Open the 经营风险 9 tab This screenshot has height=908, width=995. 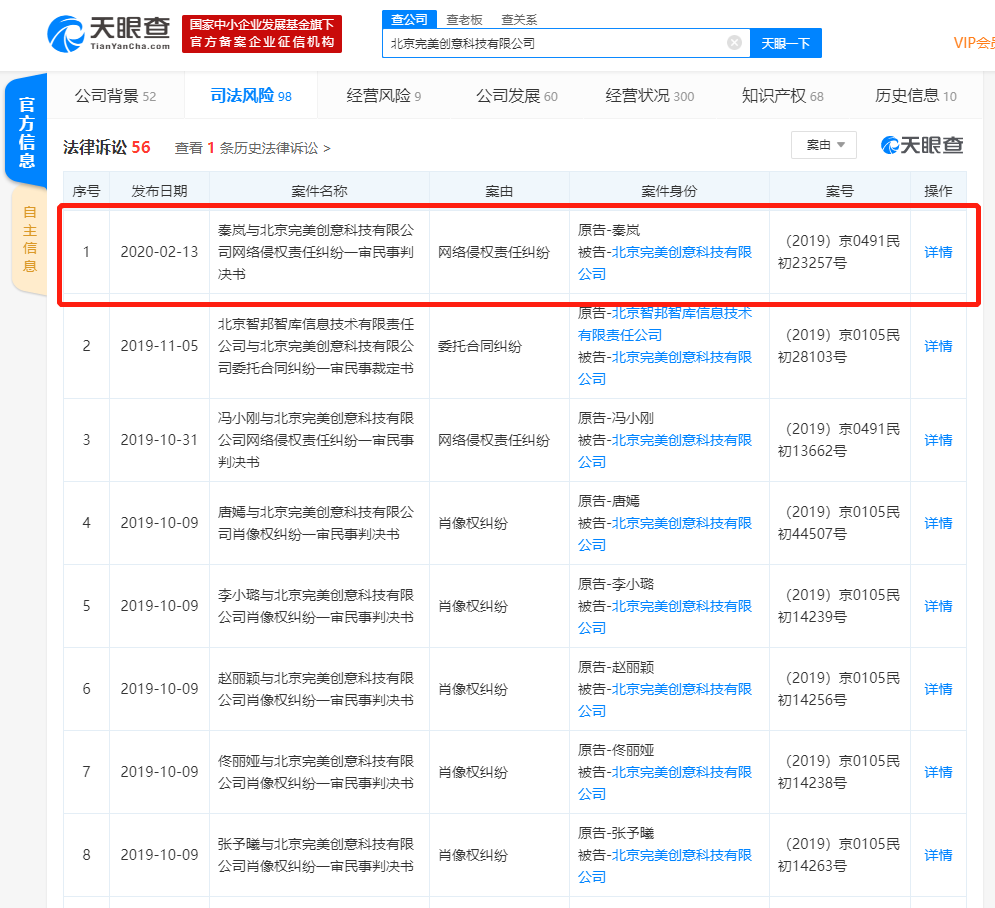383,96
